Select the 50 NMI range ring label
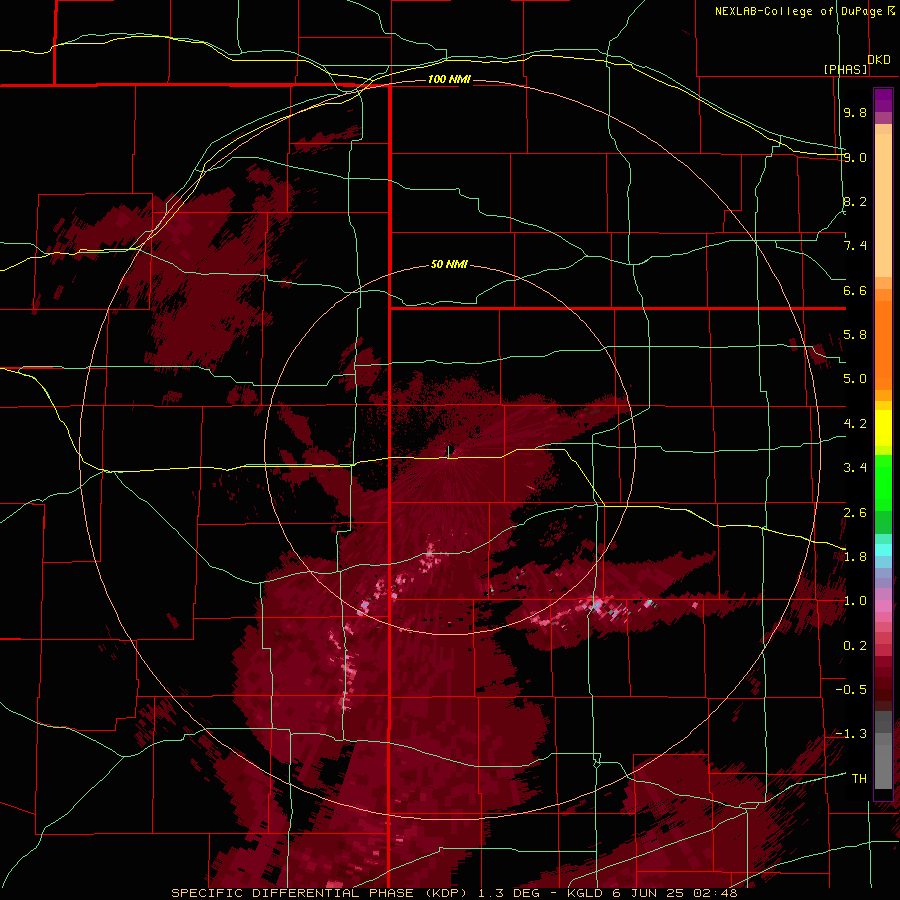Viewport: 900px width, 900px height. pyautogui.click(x=449, y=264)
